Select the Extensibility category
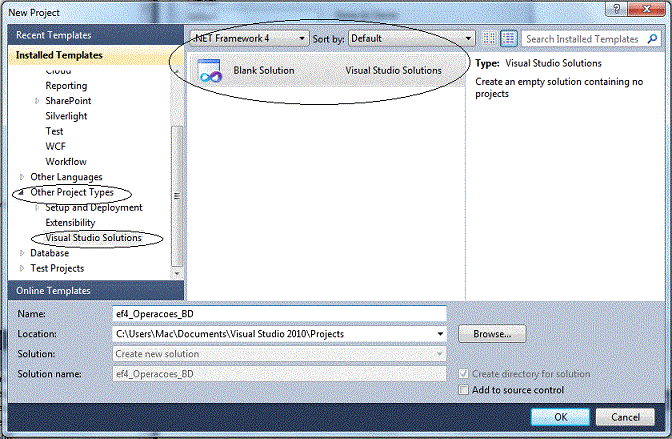 [70, 223]
